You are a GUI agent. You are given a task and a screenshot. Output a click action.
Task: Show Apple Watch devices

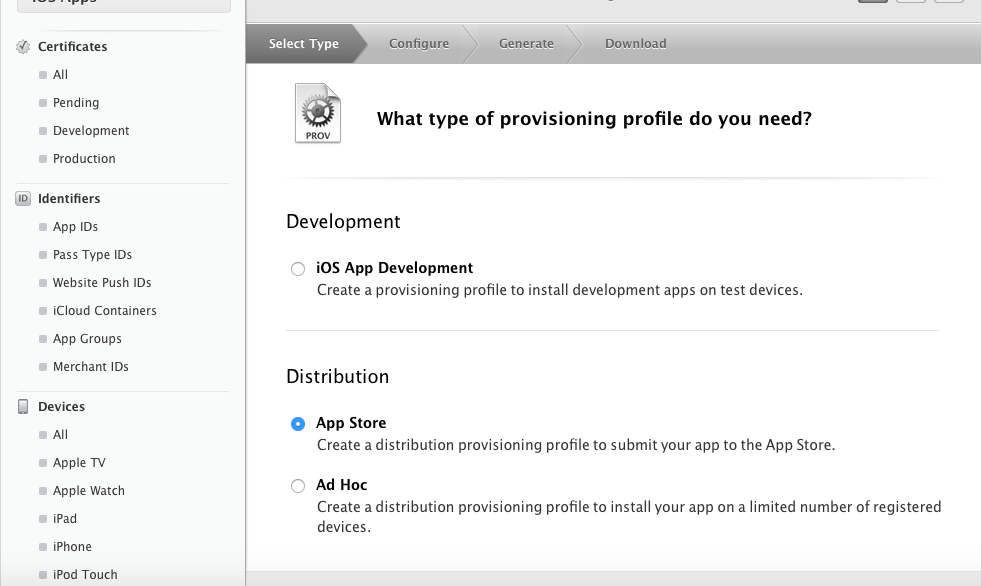[89, 491]
